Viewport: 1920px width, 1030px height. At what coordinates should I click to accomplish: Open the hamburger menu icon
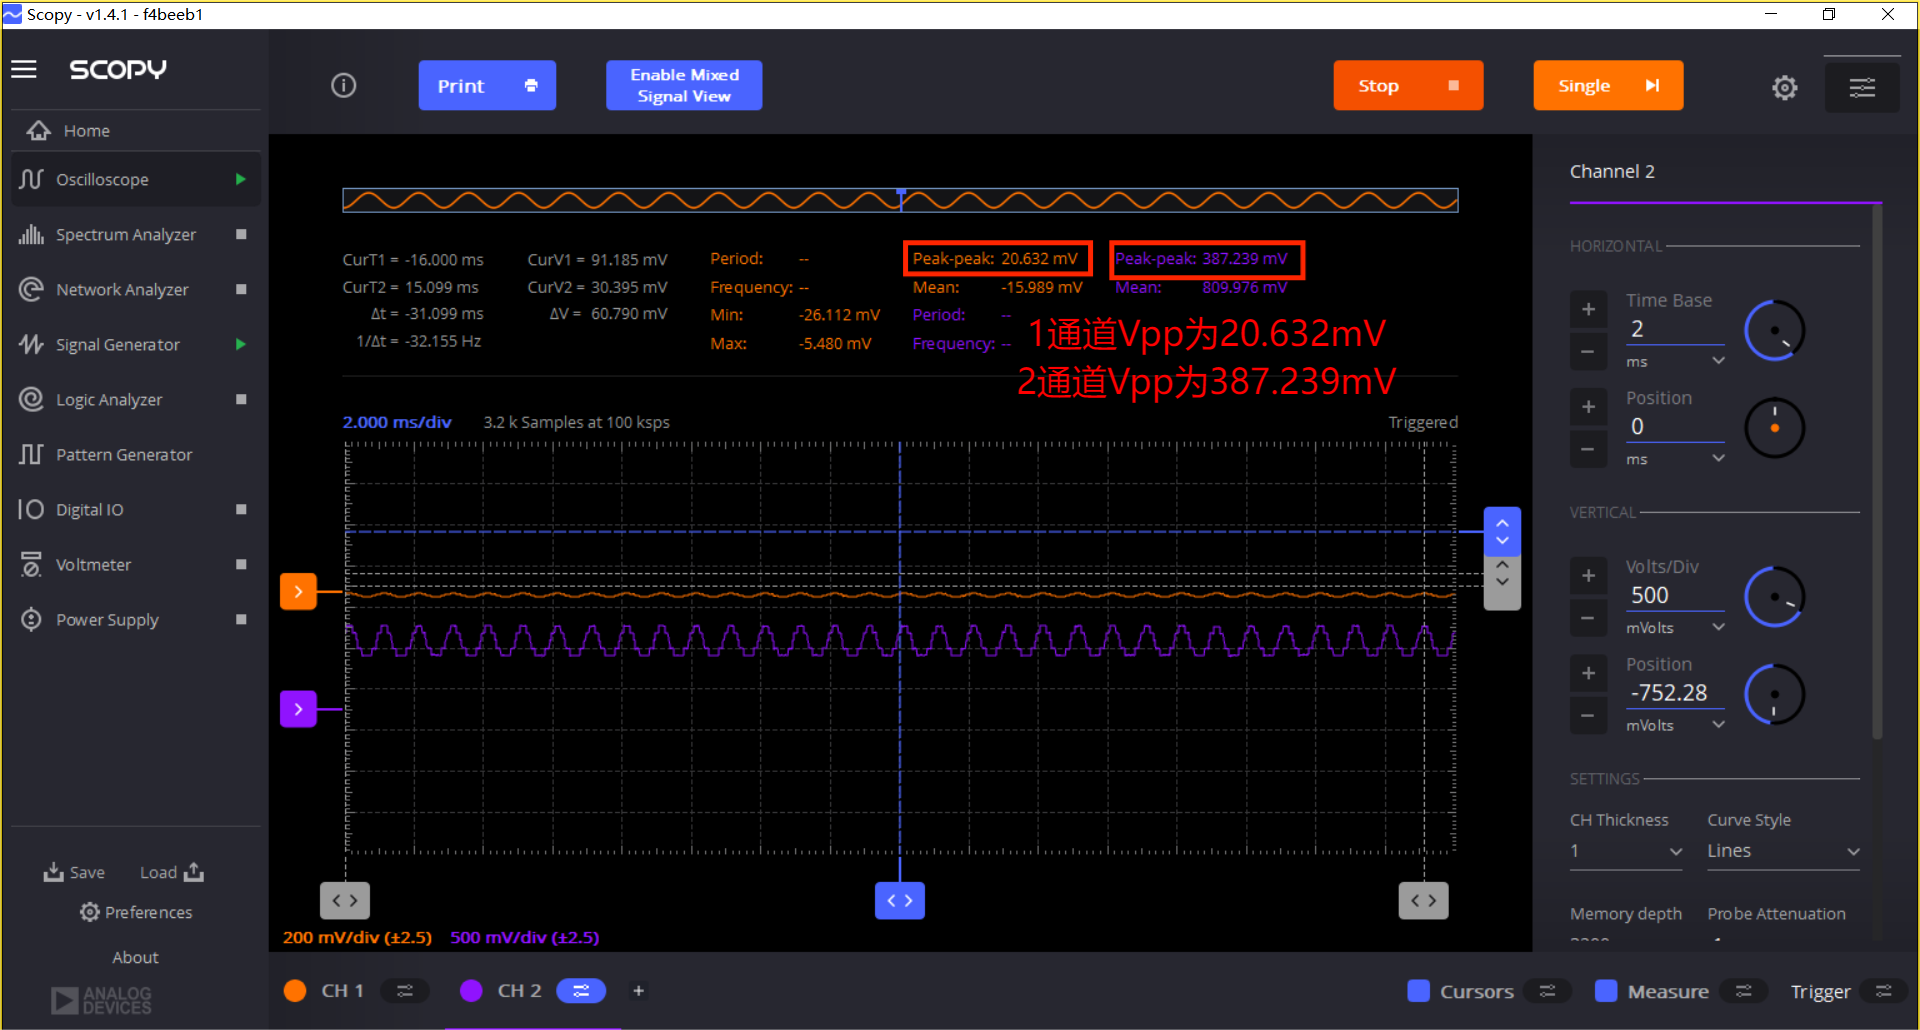click(x=24, y=69)
